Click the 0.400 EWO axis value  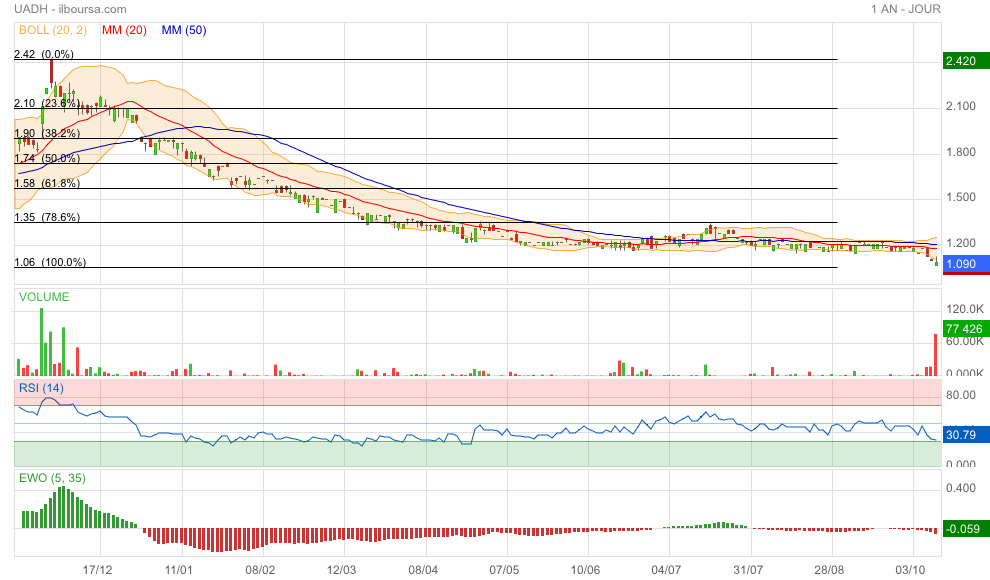tap(960, 488)
